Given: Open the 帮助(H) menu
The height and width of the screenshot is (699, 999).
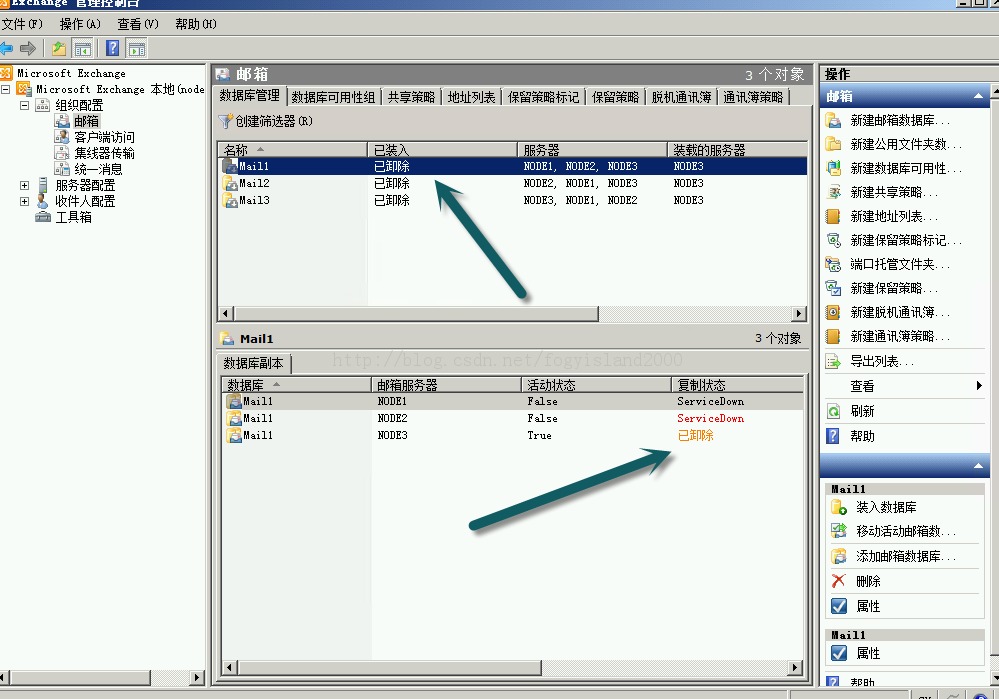Looking at the screenshot, I should (x=196, y=24).
